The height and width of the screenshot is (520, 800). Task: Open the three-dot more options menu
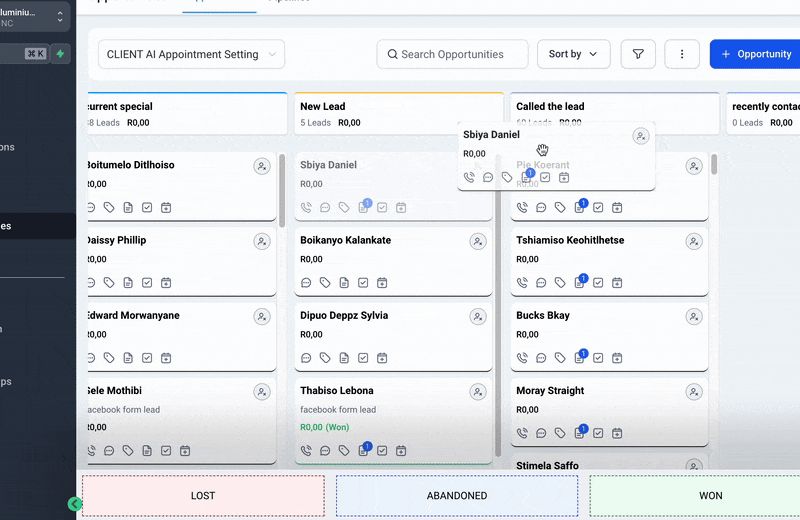[x=682, y=54]
